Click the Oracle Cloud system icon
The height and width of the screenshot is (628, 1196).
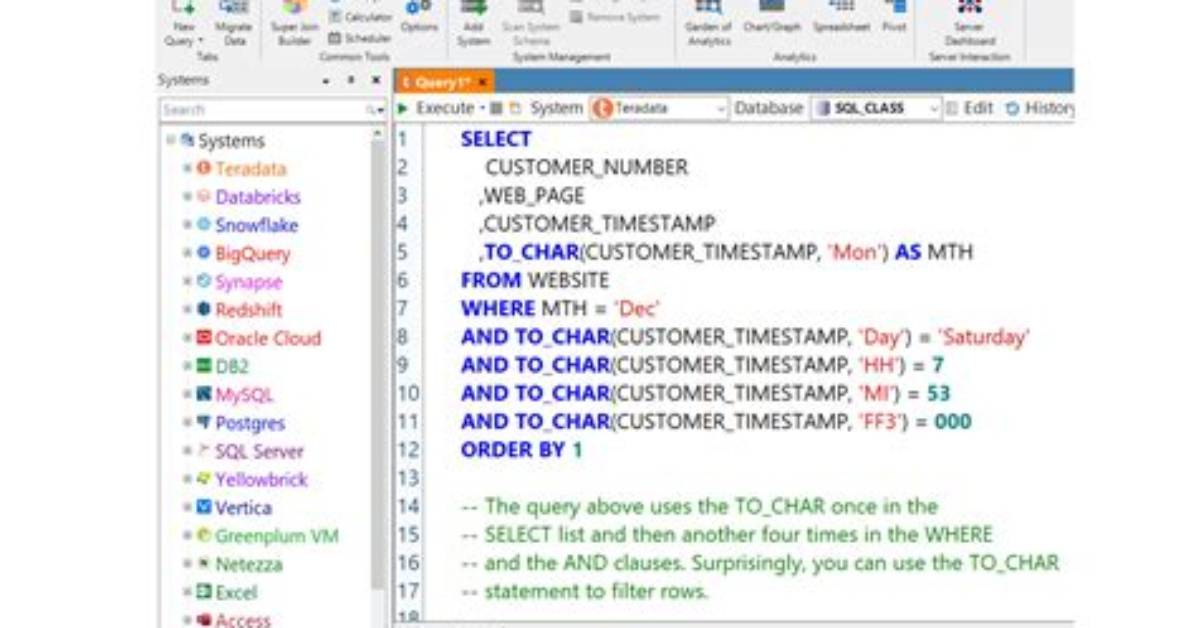click(204, 337)
